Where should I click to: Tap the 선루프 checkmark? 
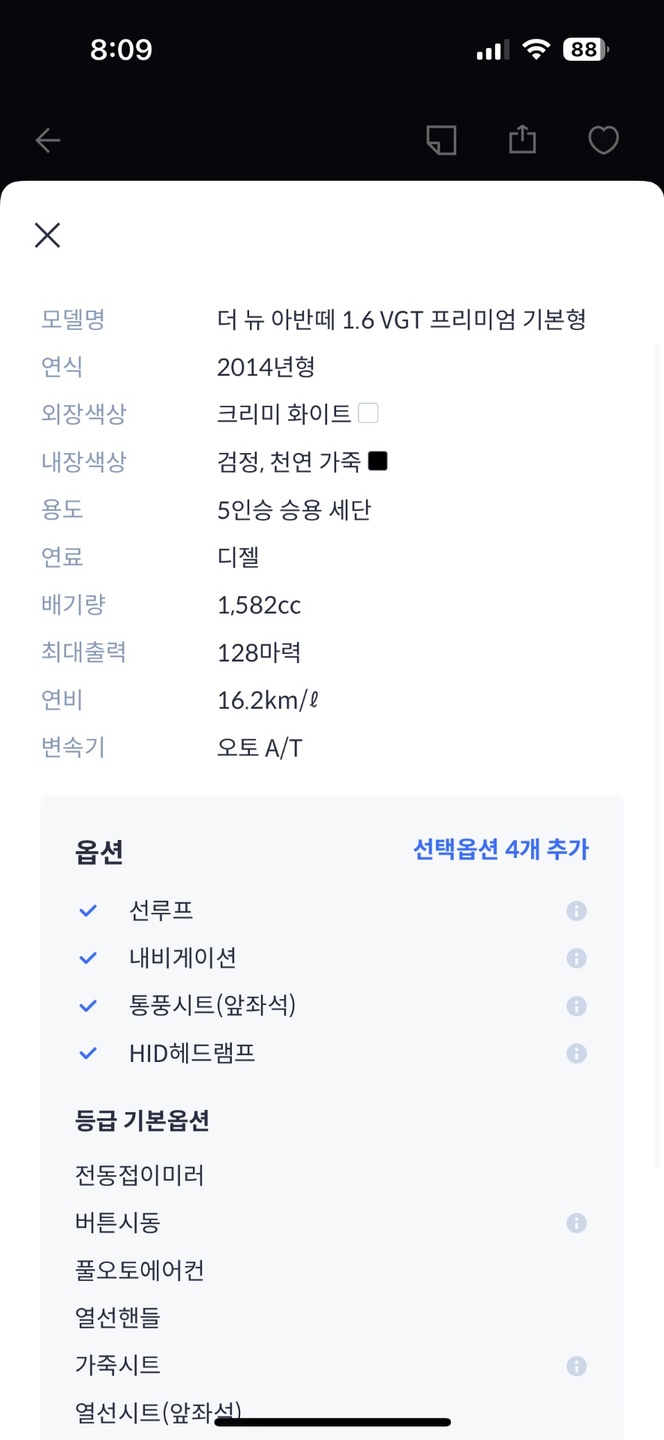pyautogui.click(x=88, y=911)
